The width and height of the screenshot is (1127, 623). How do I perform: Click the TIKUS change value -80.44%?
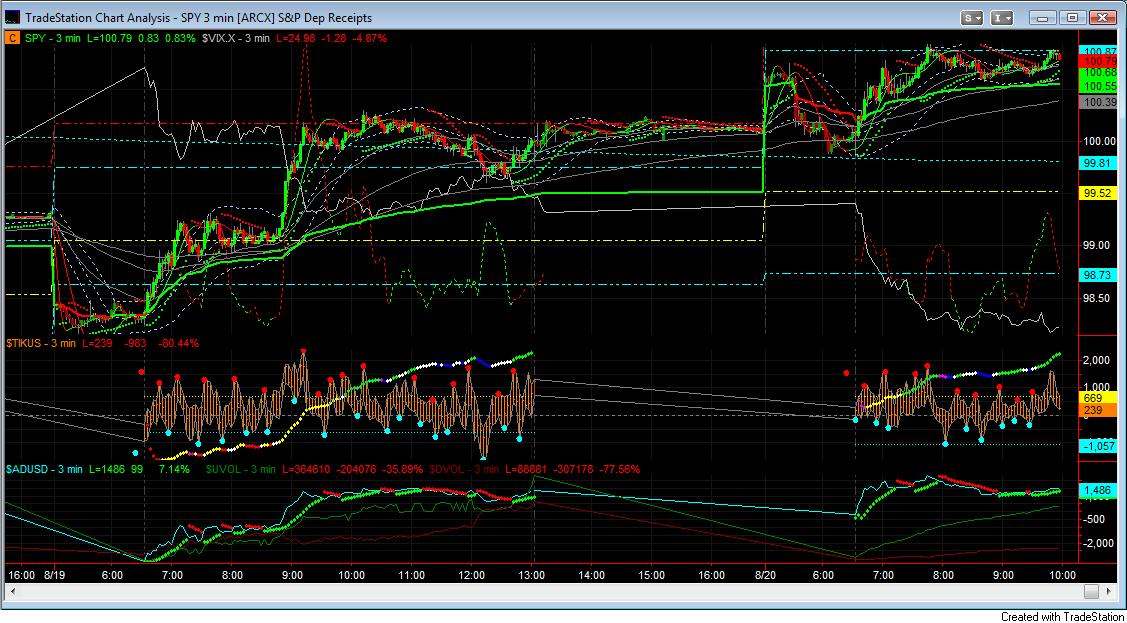tap(179, 343)
